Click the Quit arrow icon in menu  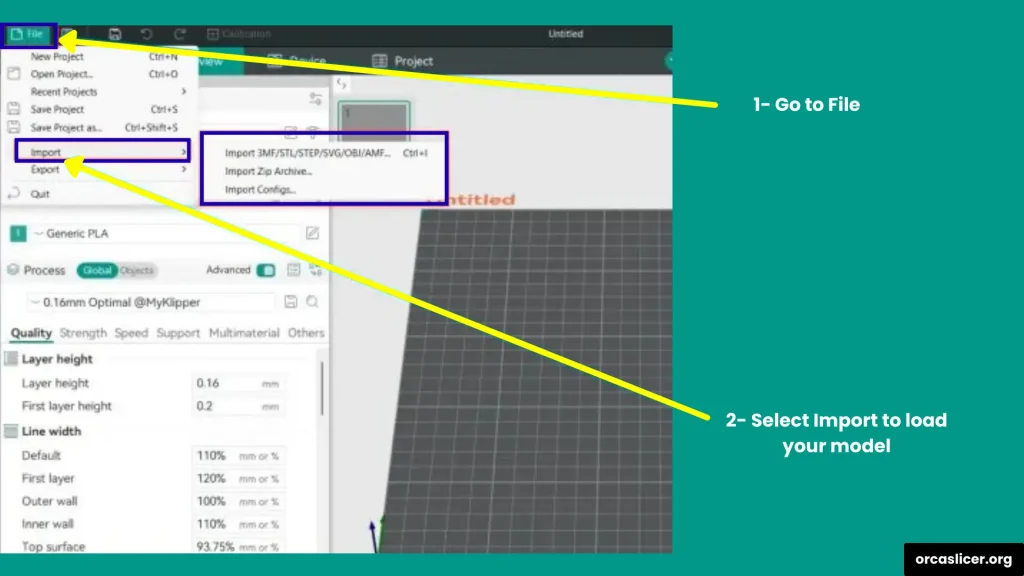tap(14, 193)
